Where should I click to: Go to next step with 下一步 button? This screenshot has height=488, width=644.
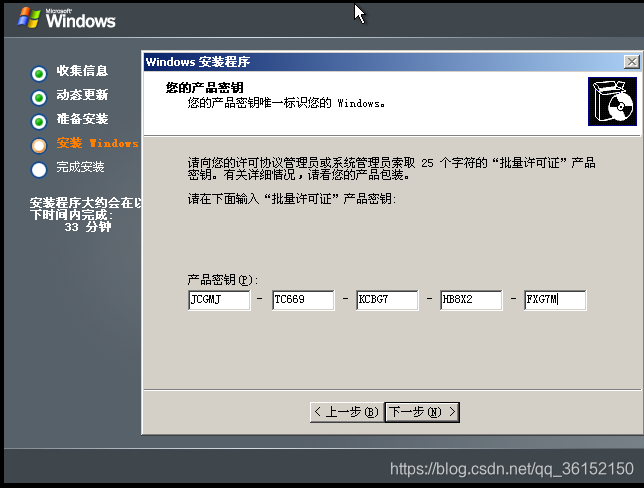point(422,412)
